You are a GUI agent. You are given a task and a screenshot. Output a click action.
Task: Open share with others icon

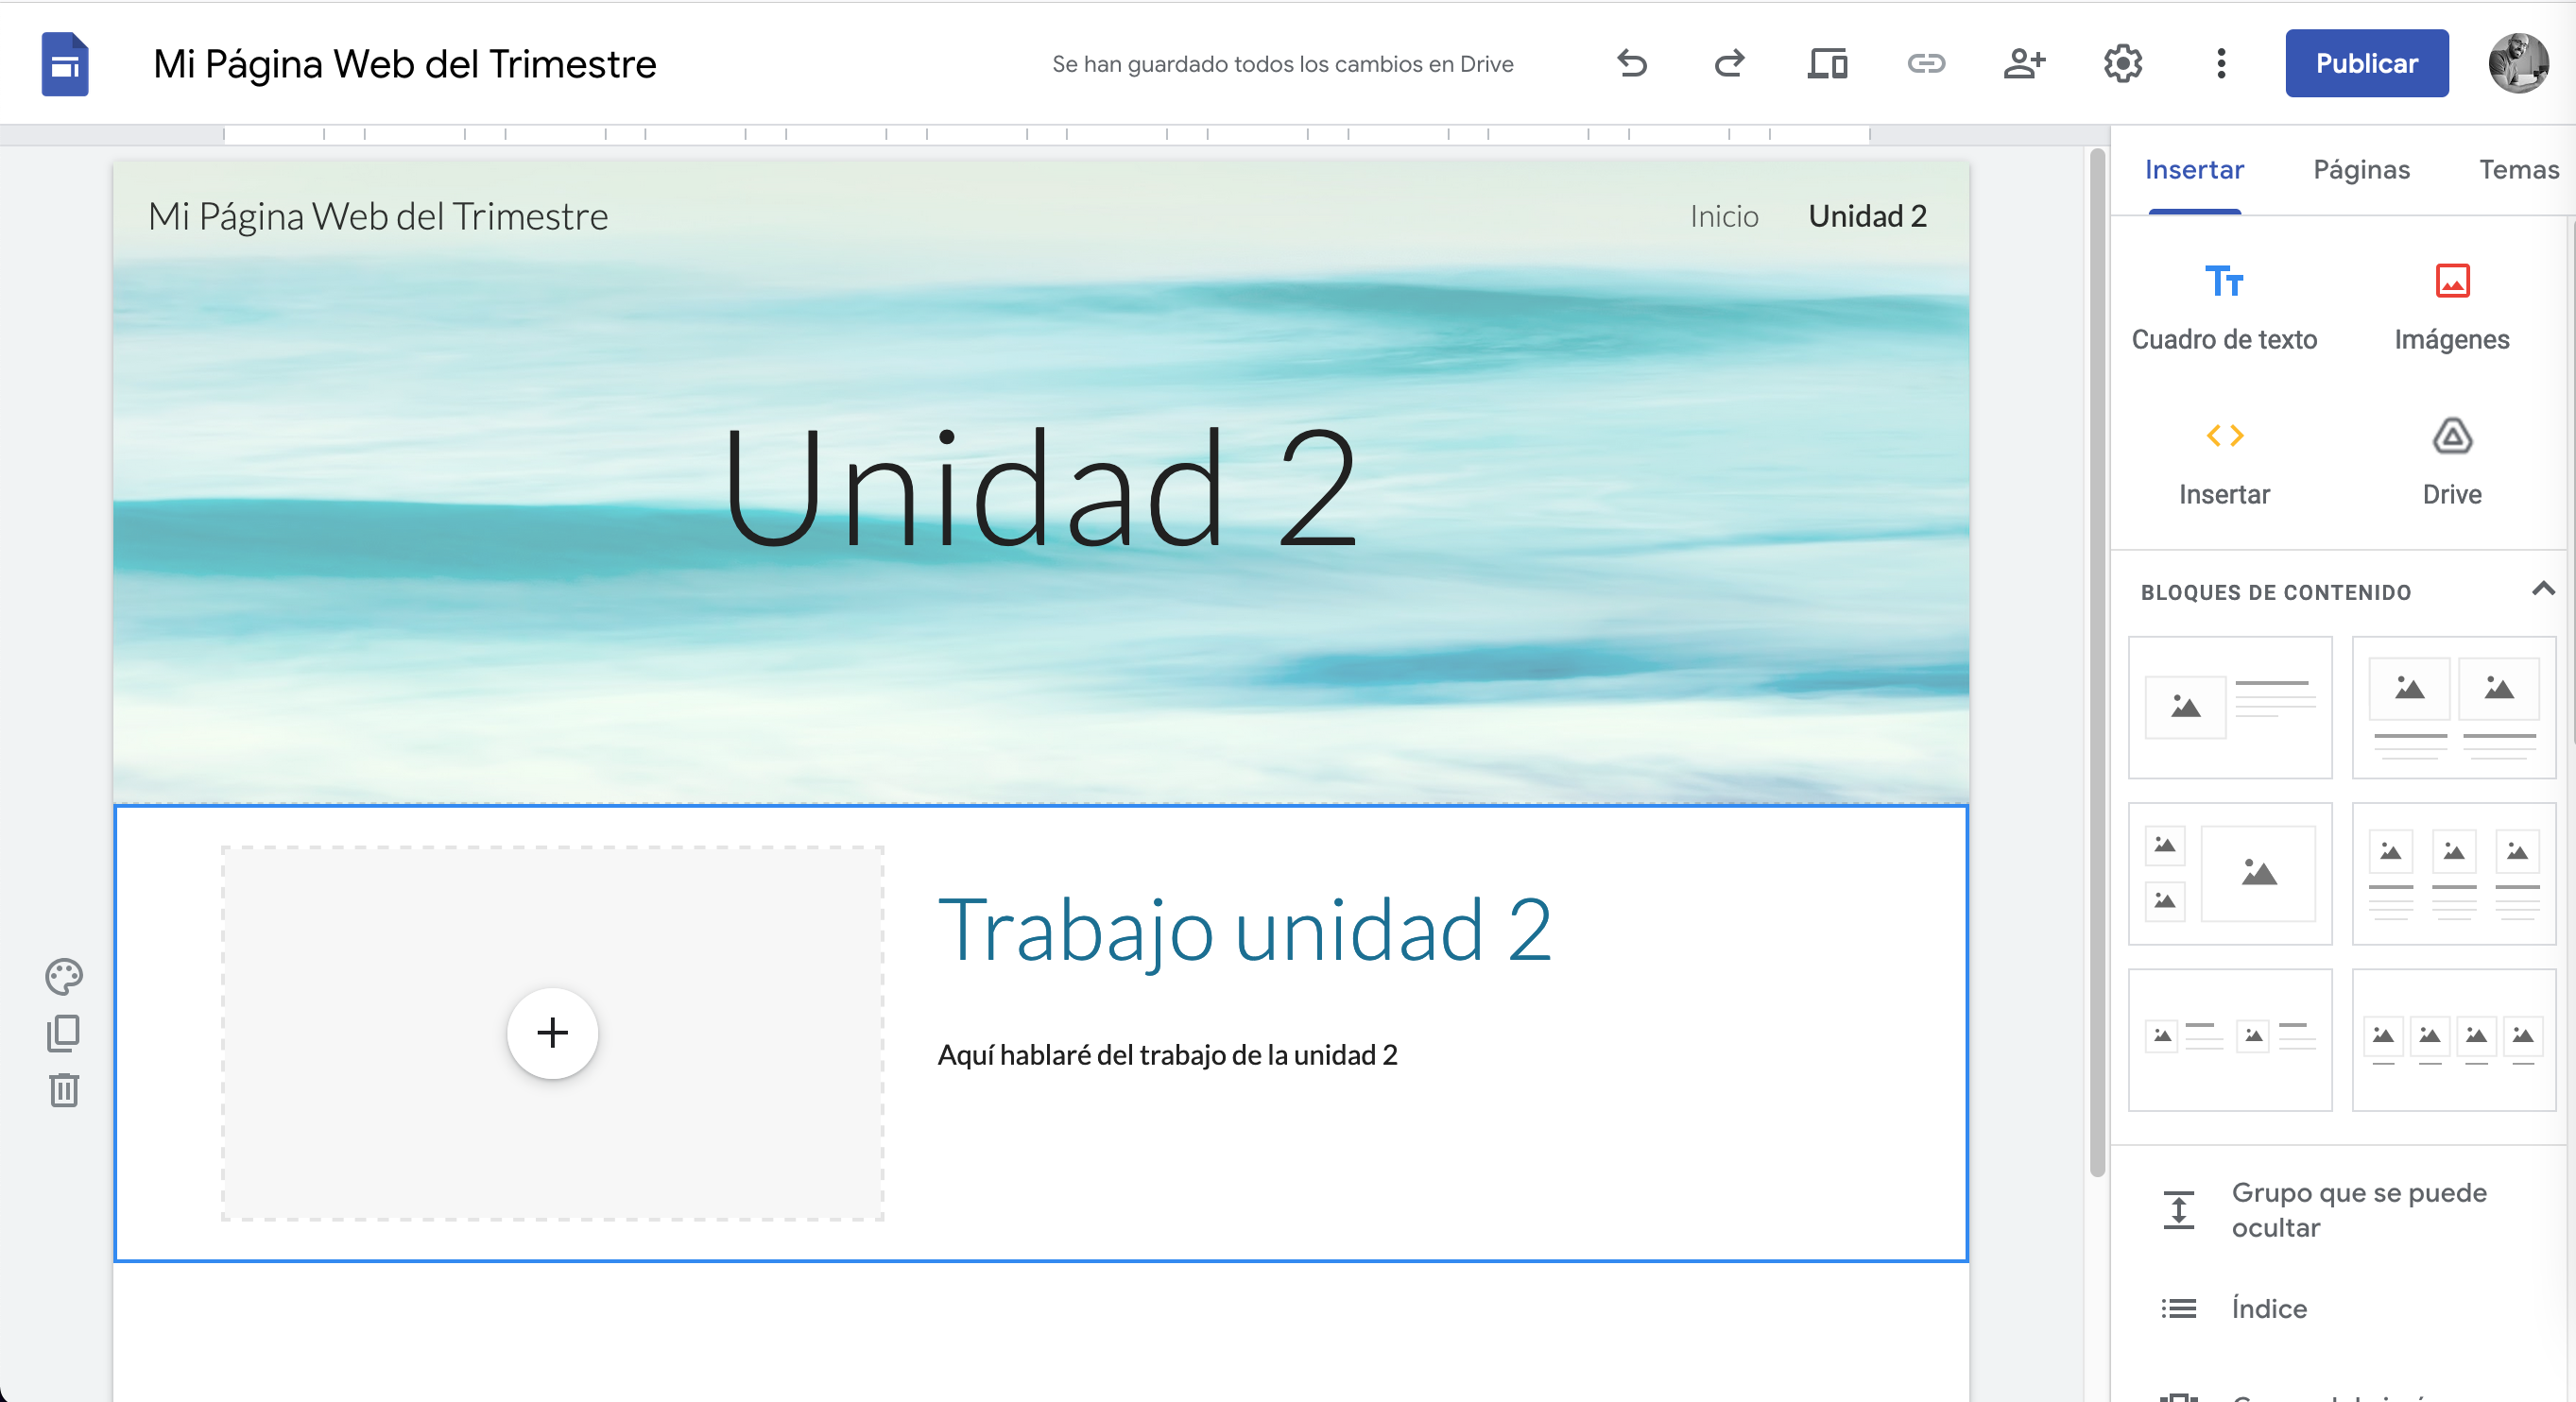(x=2023, y=63)
